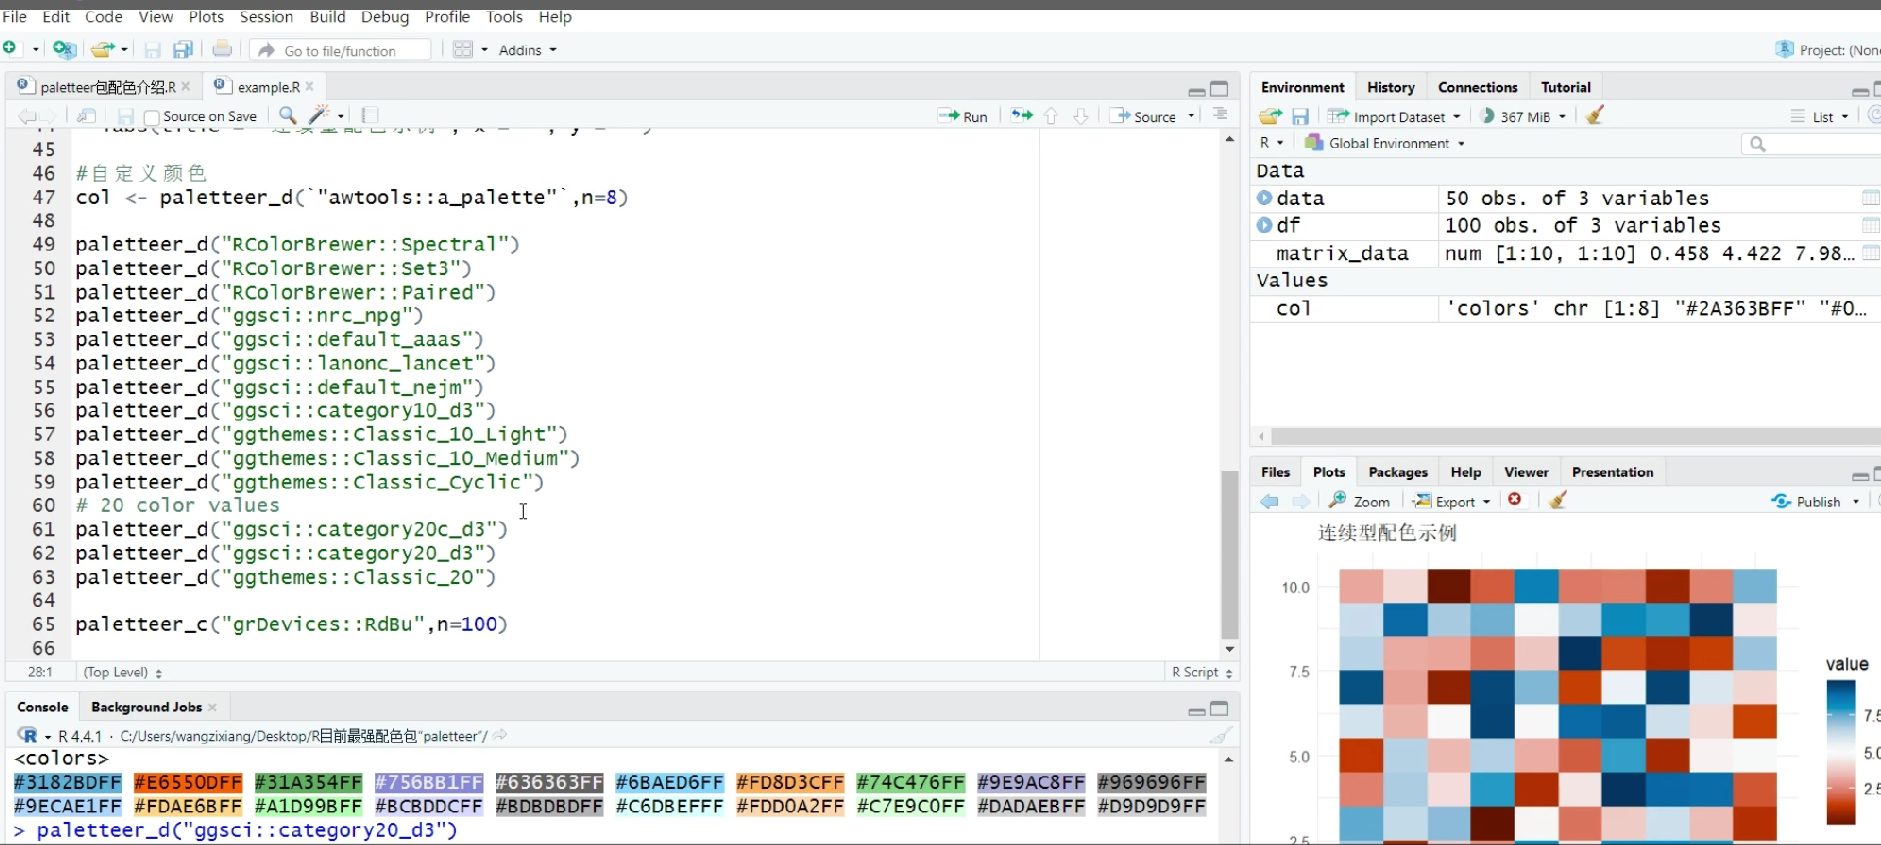The image size is (1881, 845).
Task: Open the Addins dropdown
Action: coord(527,50)
